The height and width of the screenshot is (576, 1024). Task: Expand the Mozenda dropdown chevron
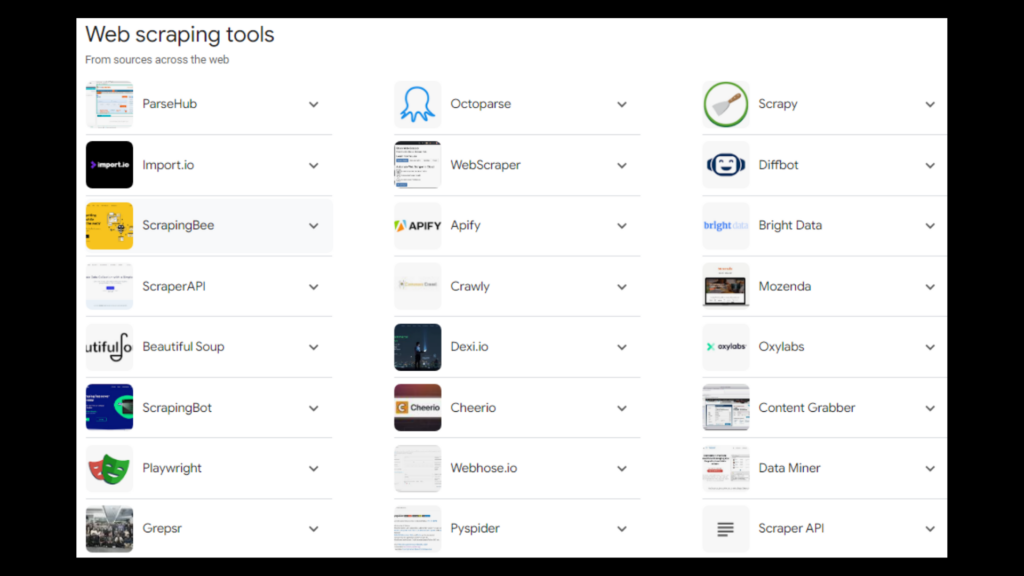930,286
